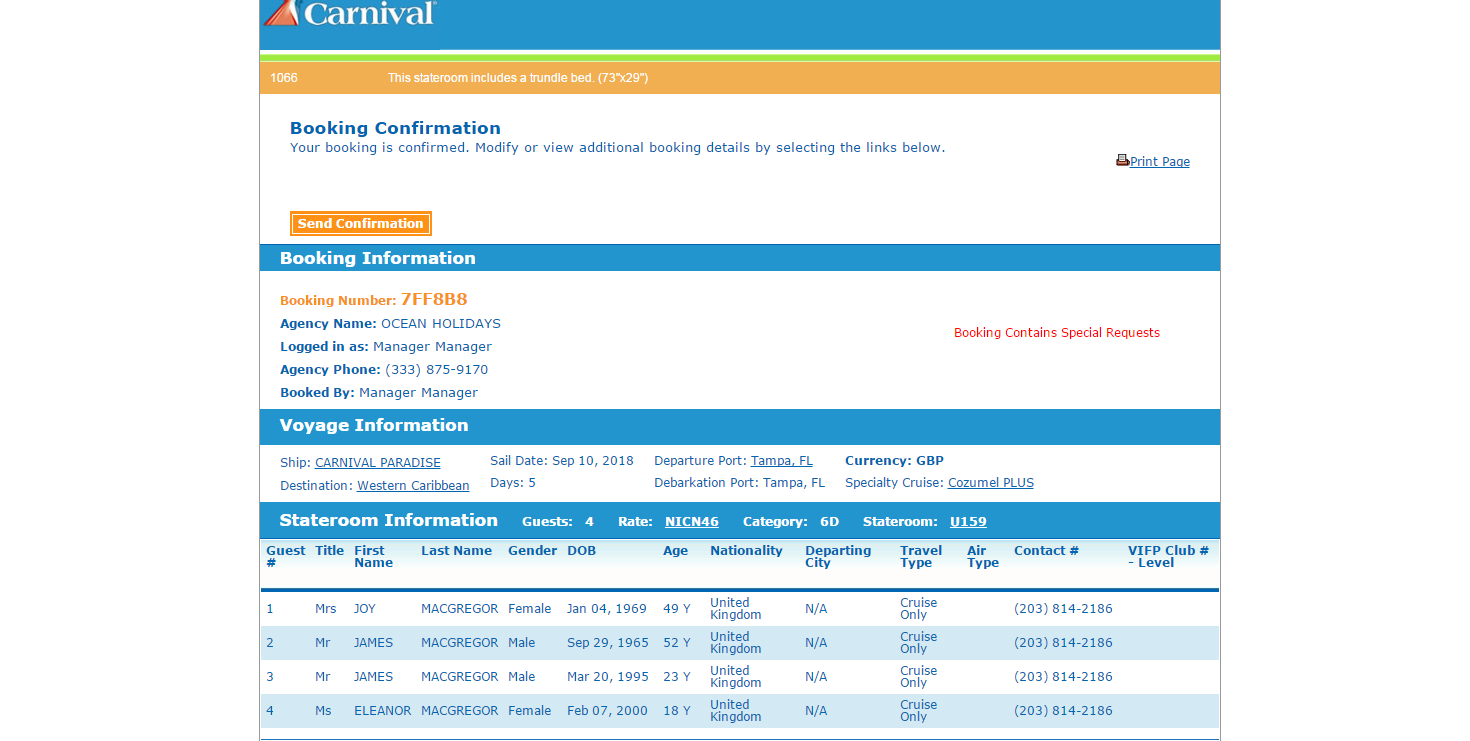Click the first name JOY
Image resolution: width=1470 pixels, height=741 pixels.
pos(365,609)
